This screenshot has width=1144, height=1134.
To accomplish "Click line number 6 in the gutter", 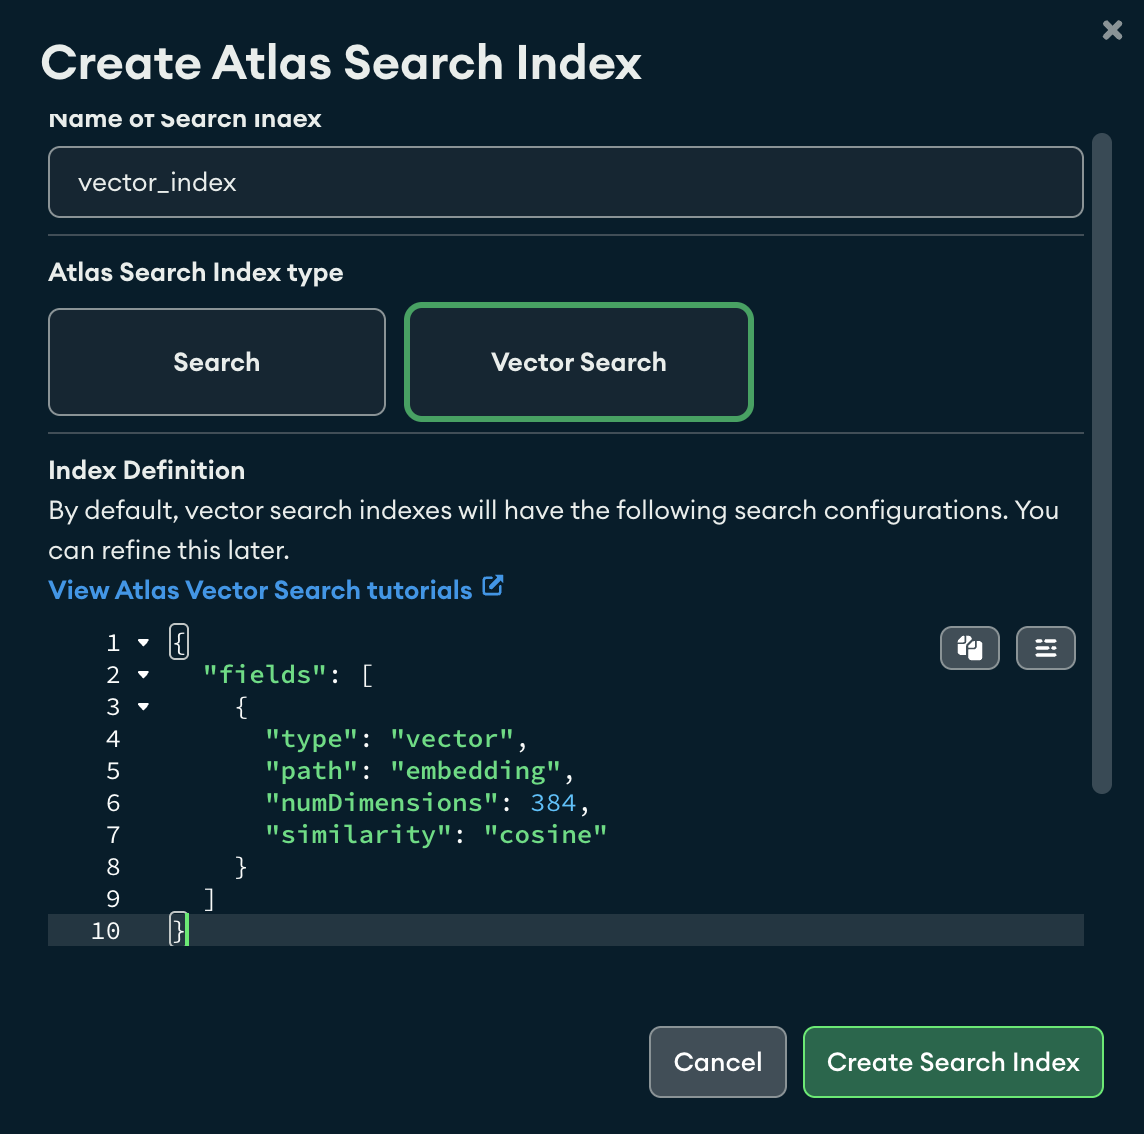I will tap(113, 803).
